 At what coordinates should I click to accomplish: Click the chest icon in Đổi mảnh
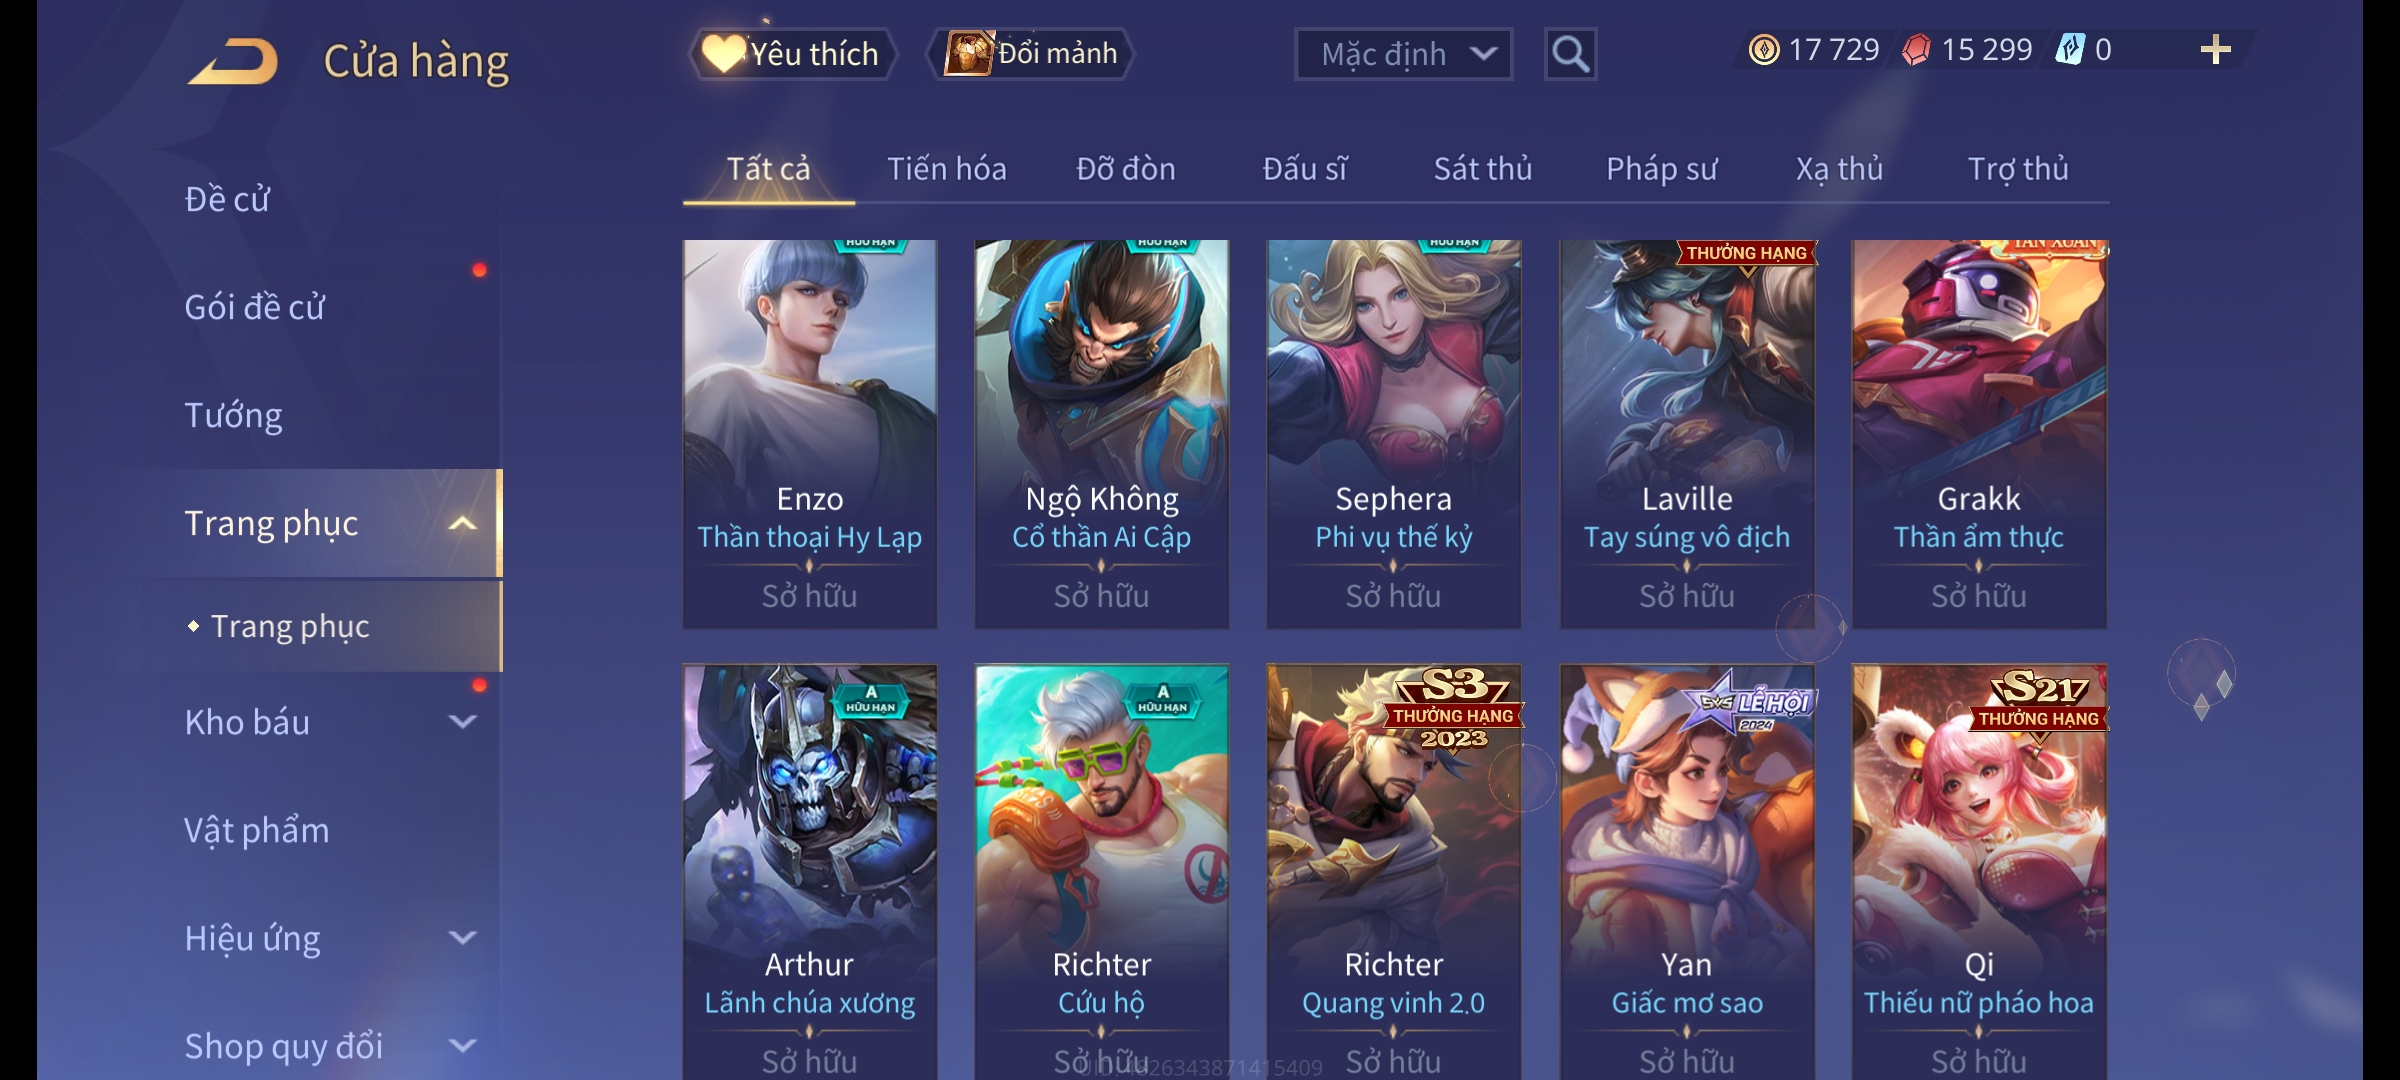click(969, 53)
